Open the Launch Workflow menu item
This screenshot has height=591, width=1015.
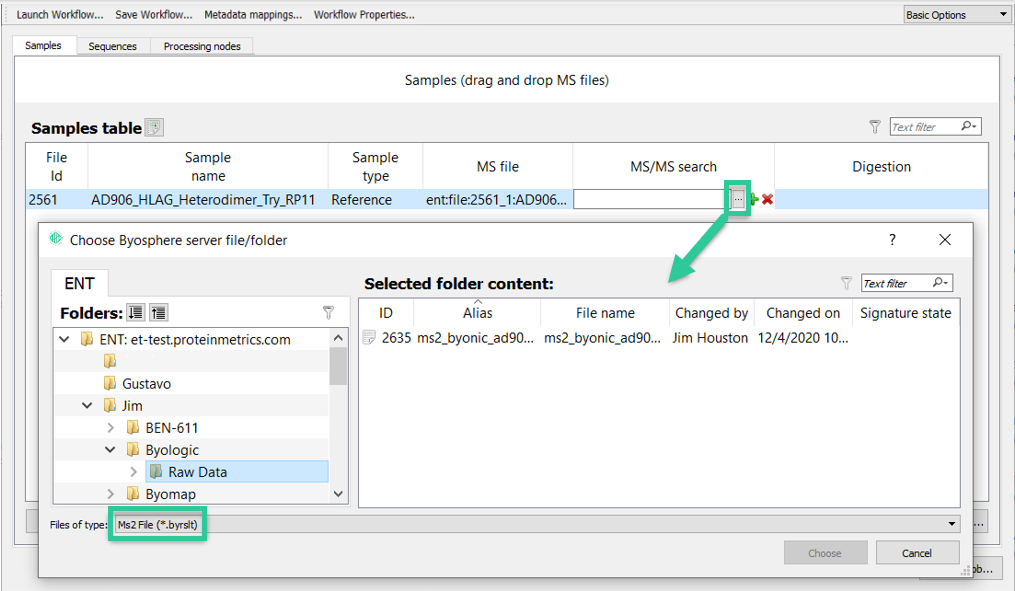(60, 14)
